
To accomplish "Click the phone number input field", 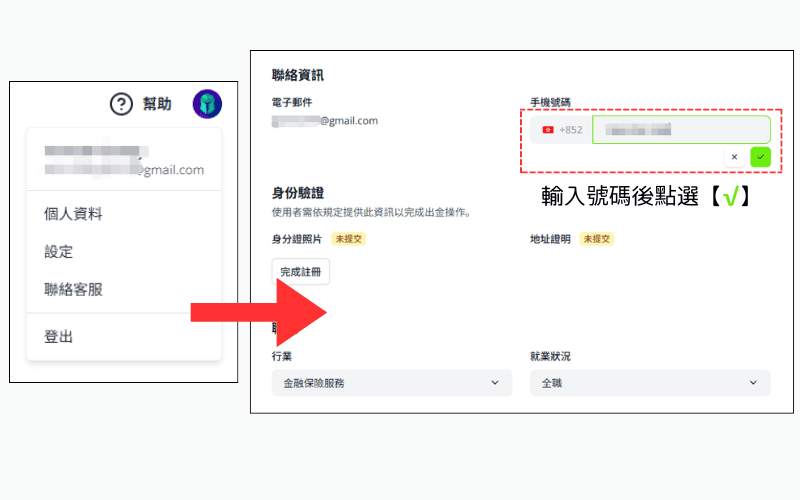I will coord(681,130).
